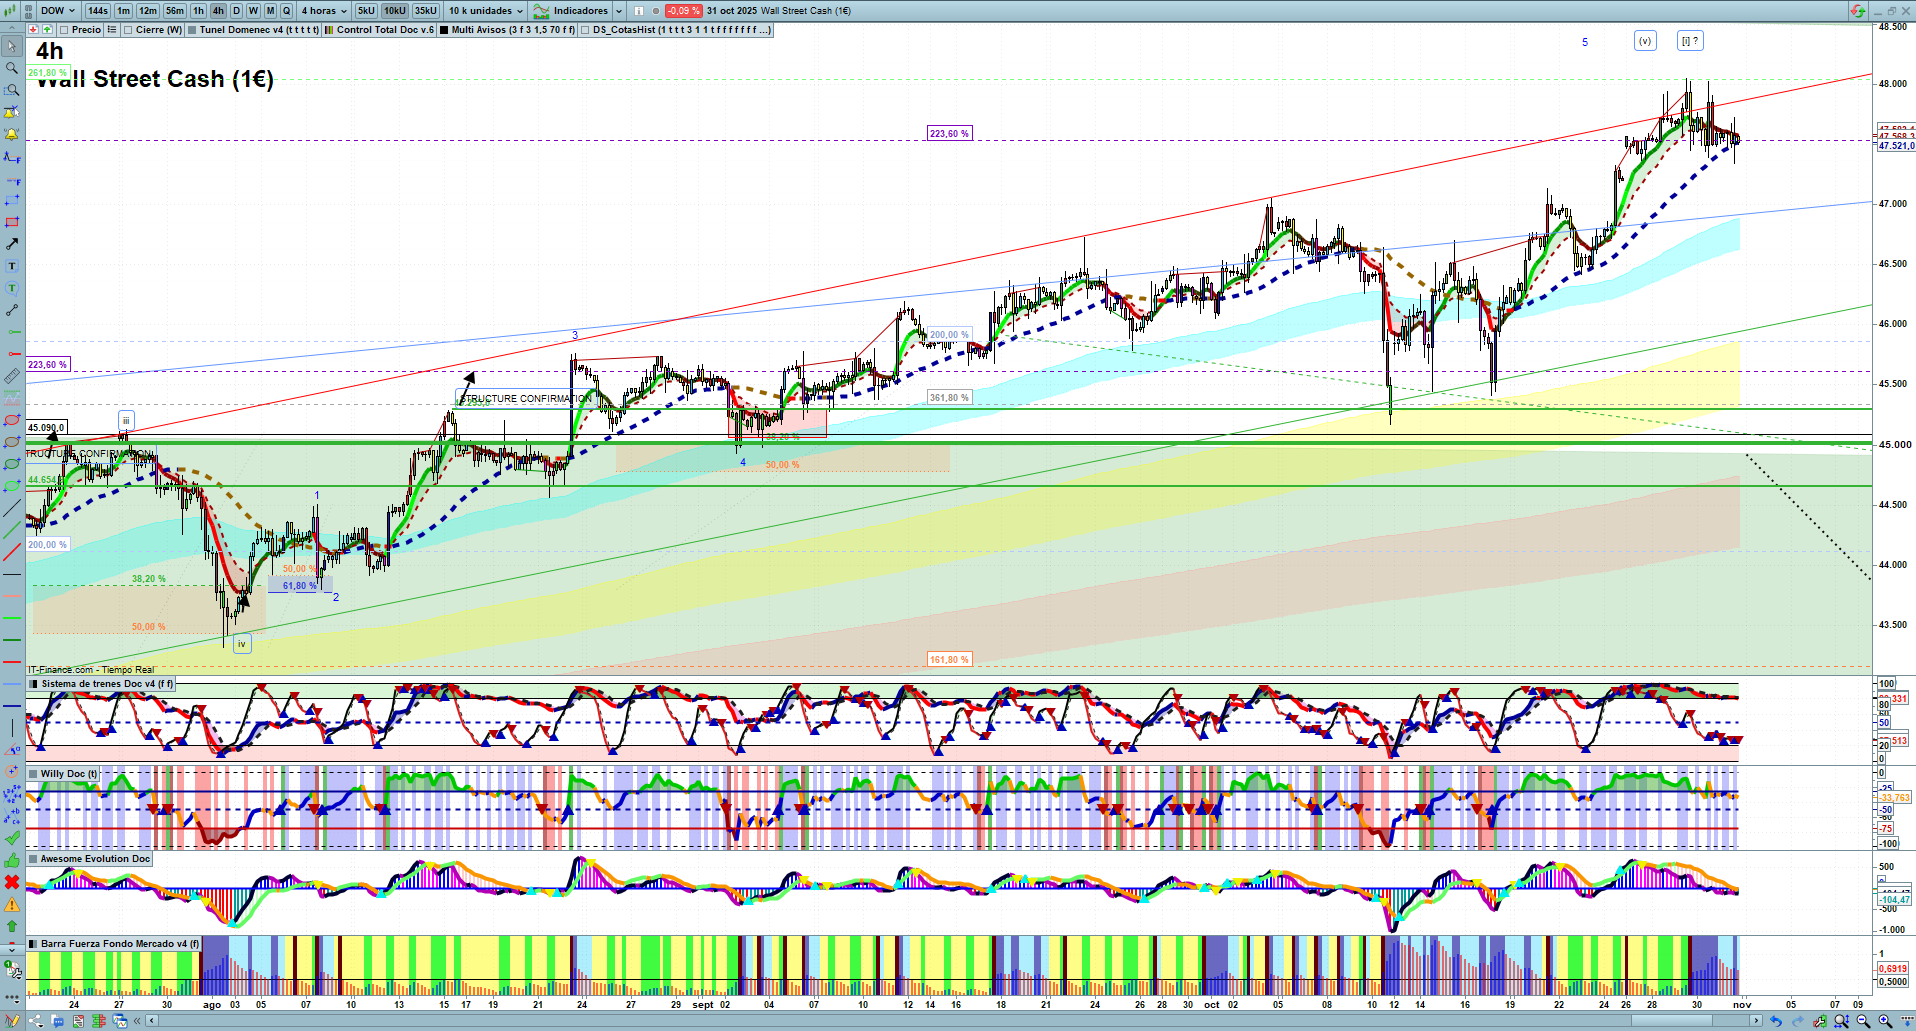Image resolution: width=1916 pixels, height=1031 pixels.
Task: Open the 10 k unidades dropdown
Action: [485, 11]
